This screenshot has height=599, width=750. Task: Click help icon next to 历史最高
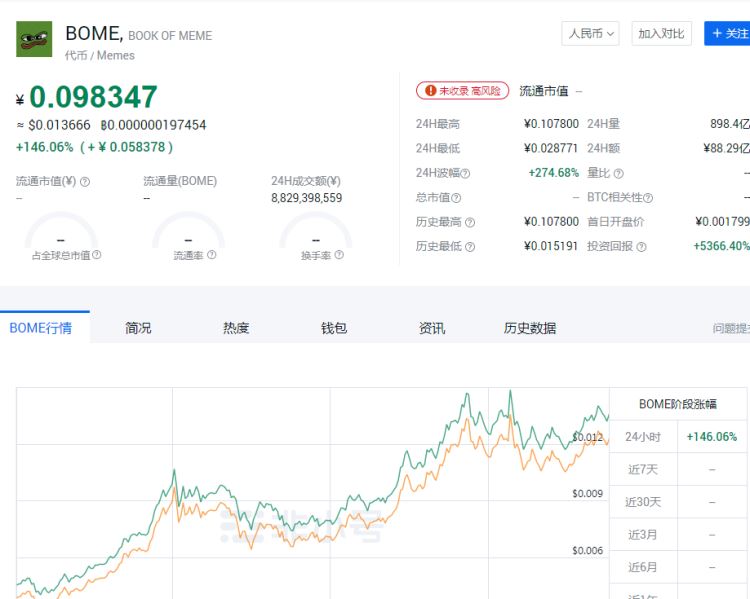point(470,222)
